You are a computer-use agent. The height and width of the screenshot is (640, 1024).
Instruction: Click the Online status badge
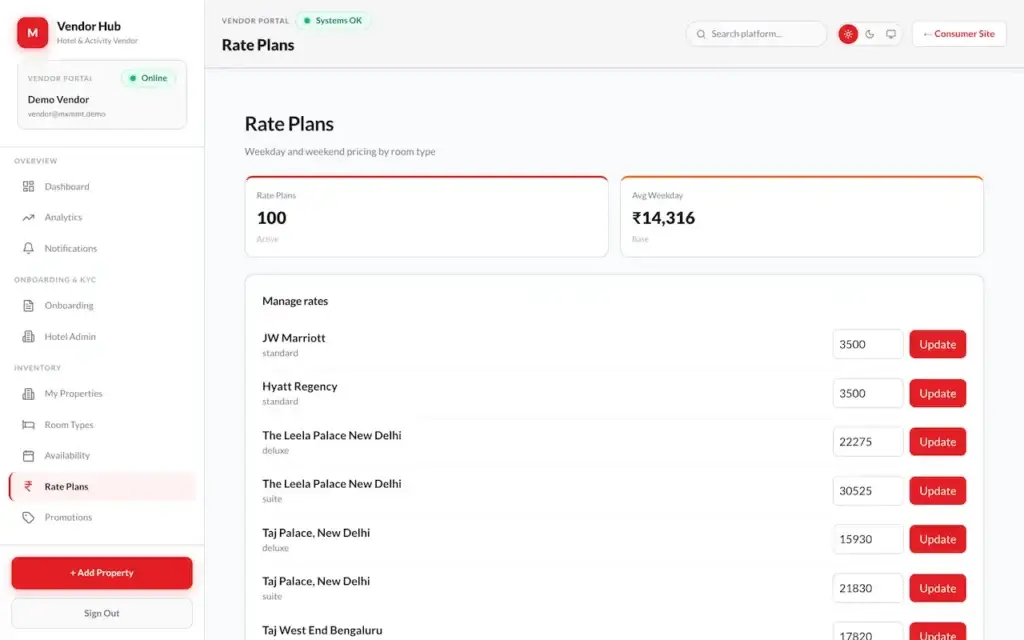(148, 78)
